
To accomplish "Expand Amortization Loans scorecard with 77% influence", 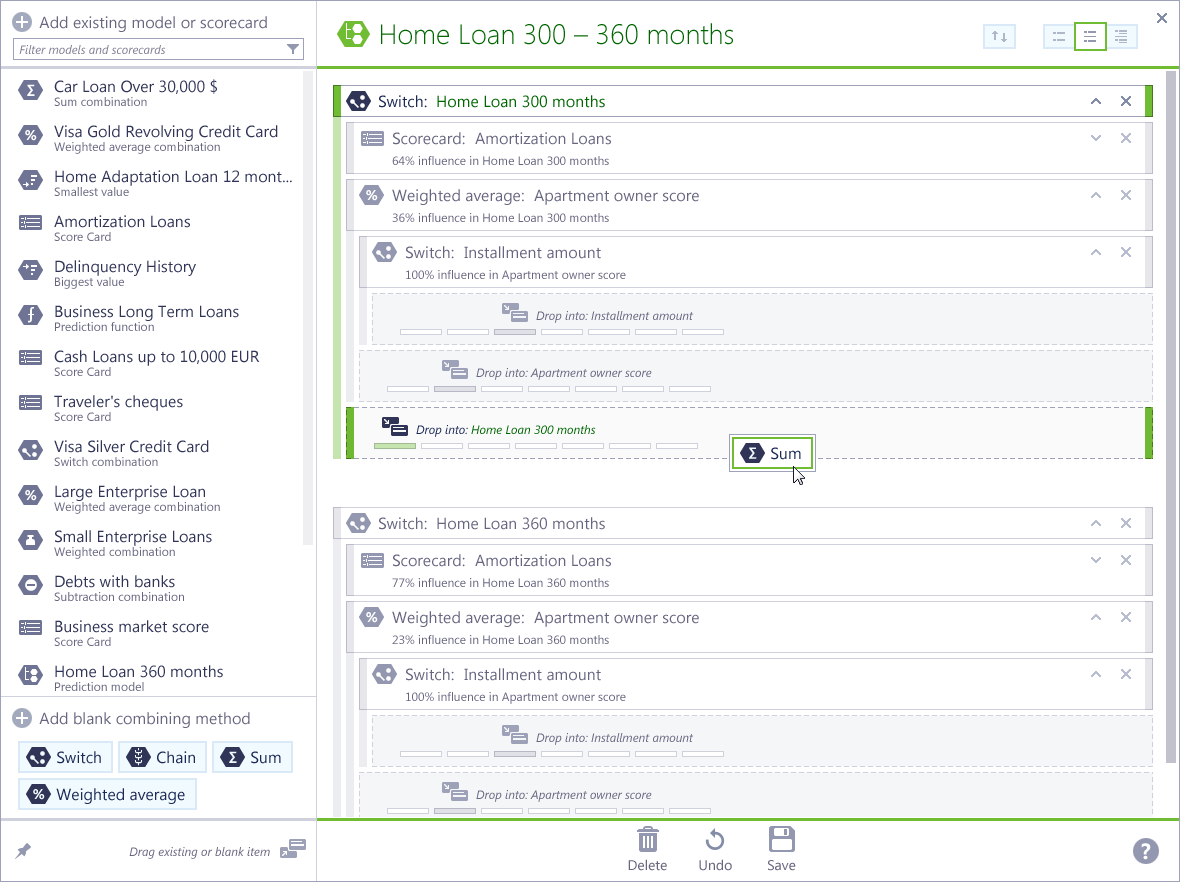I will point(1096,561).
